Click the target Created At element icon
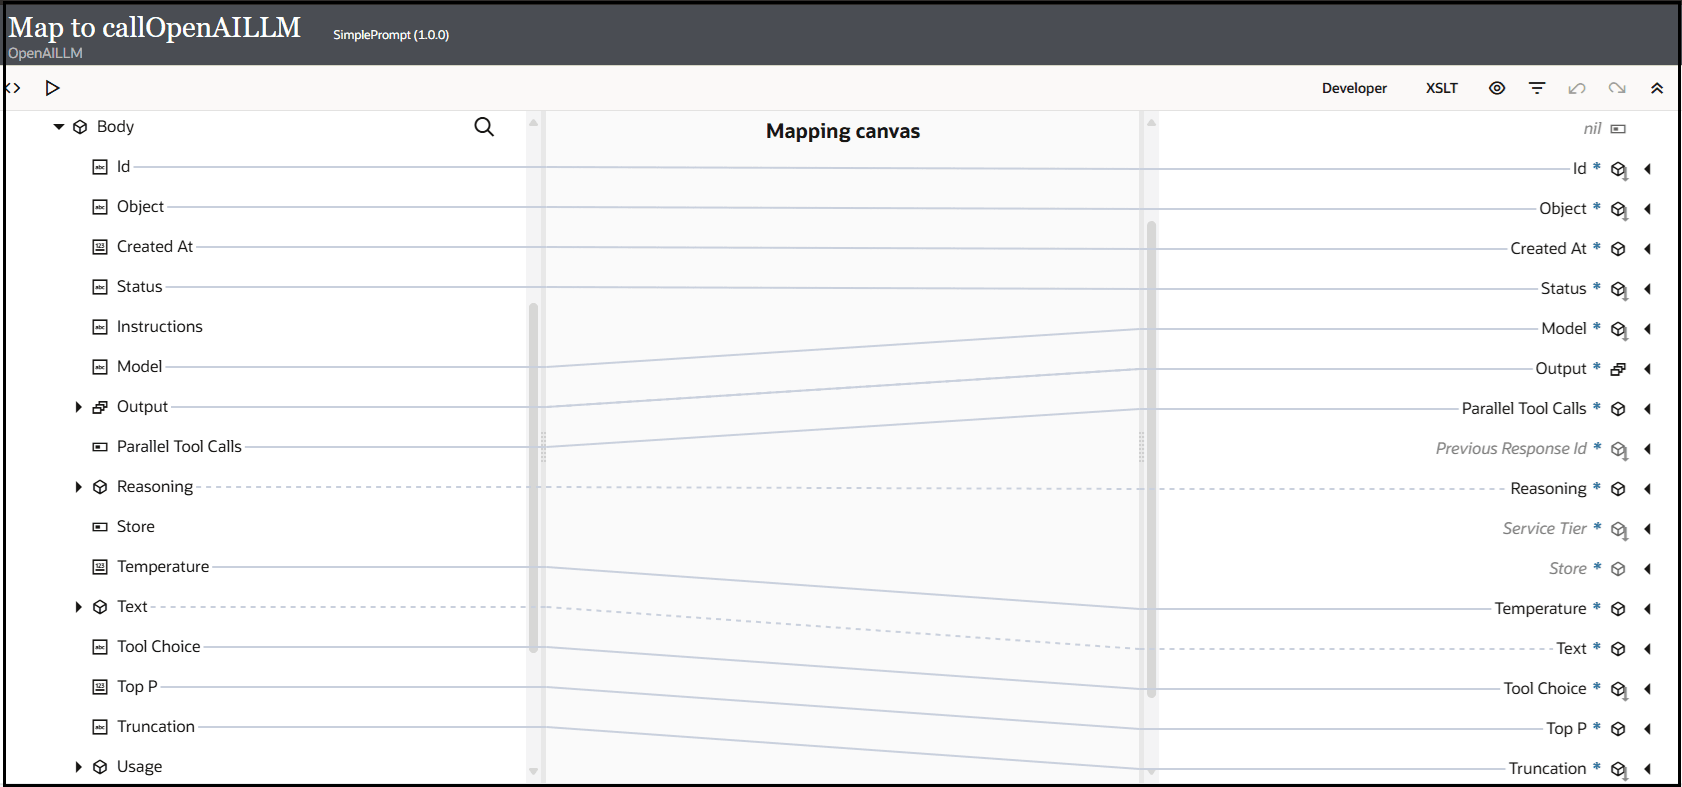This screenshot has width=1682, height=787. (x=1618, y=249)
